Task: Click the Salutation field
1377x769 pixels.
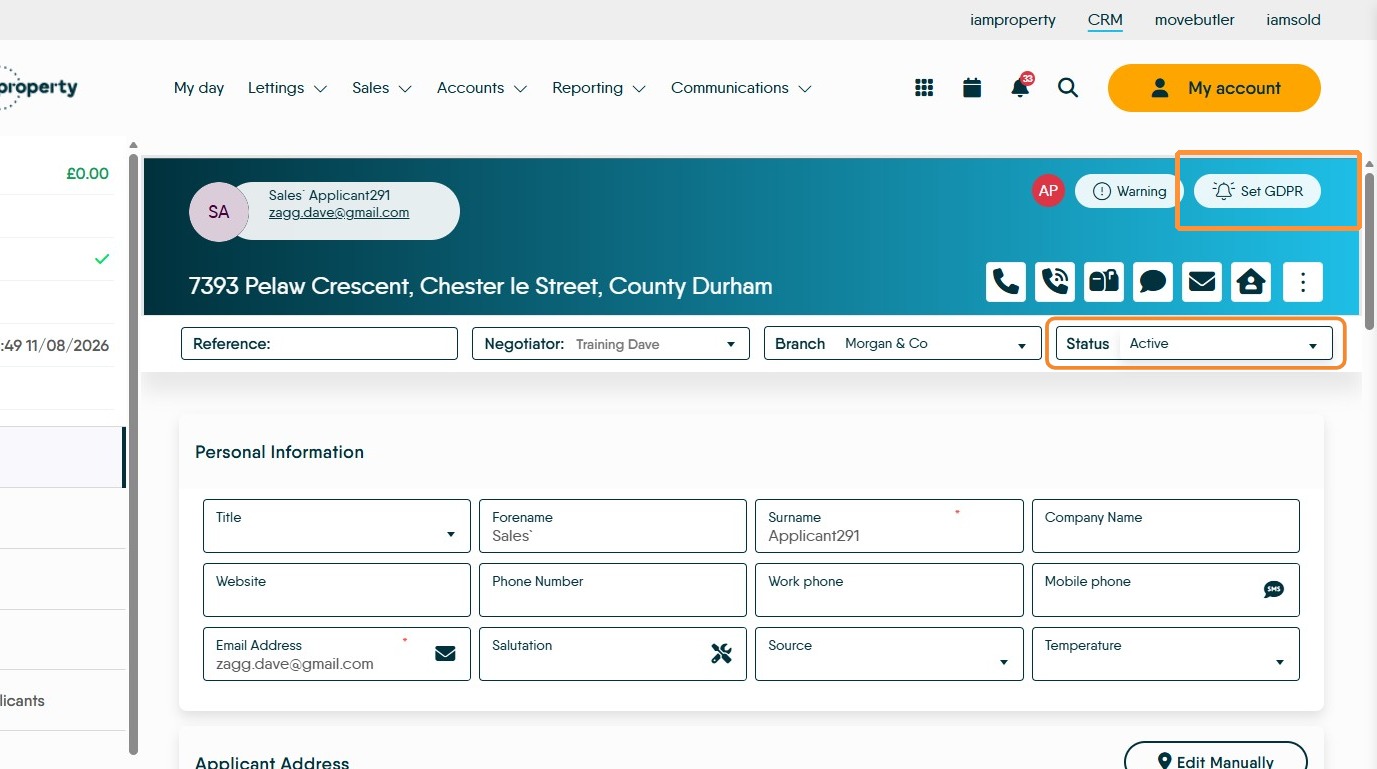Action: (x=613, y=654)
